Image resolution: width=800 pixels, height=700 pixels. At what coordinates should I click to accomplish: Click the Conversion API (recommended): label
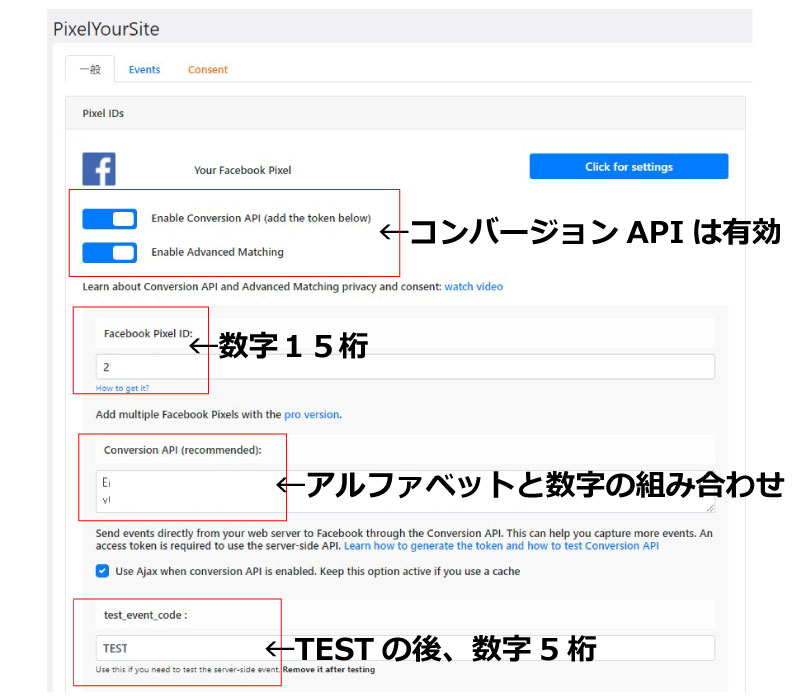[x=183, y=450]
